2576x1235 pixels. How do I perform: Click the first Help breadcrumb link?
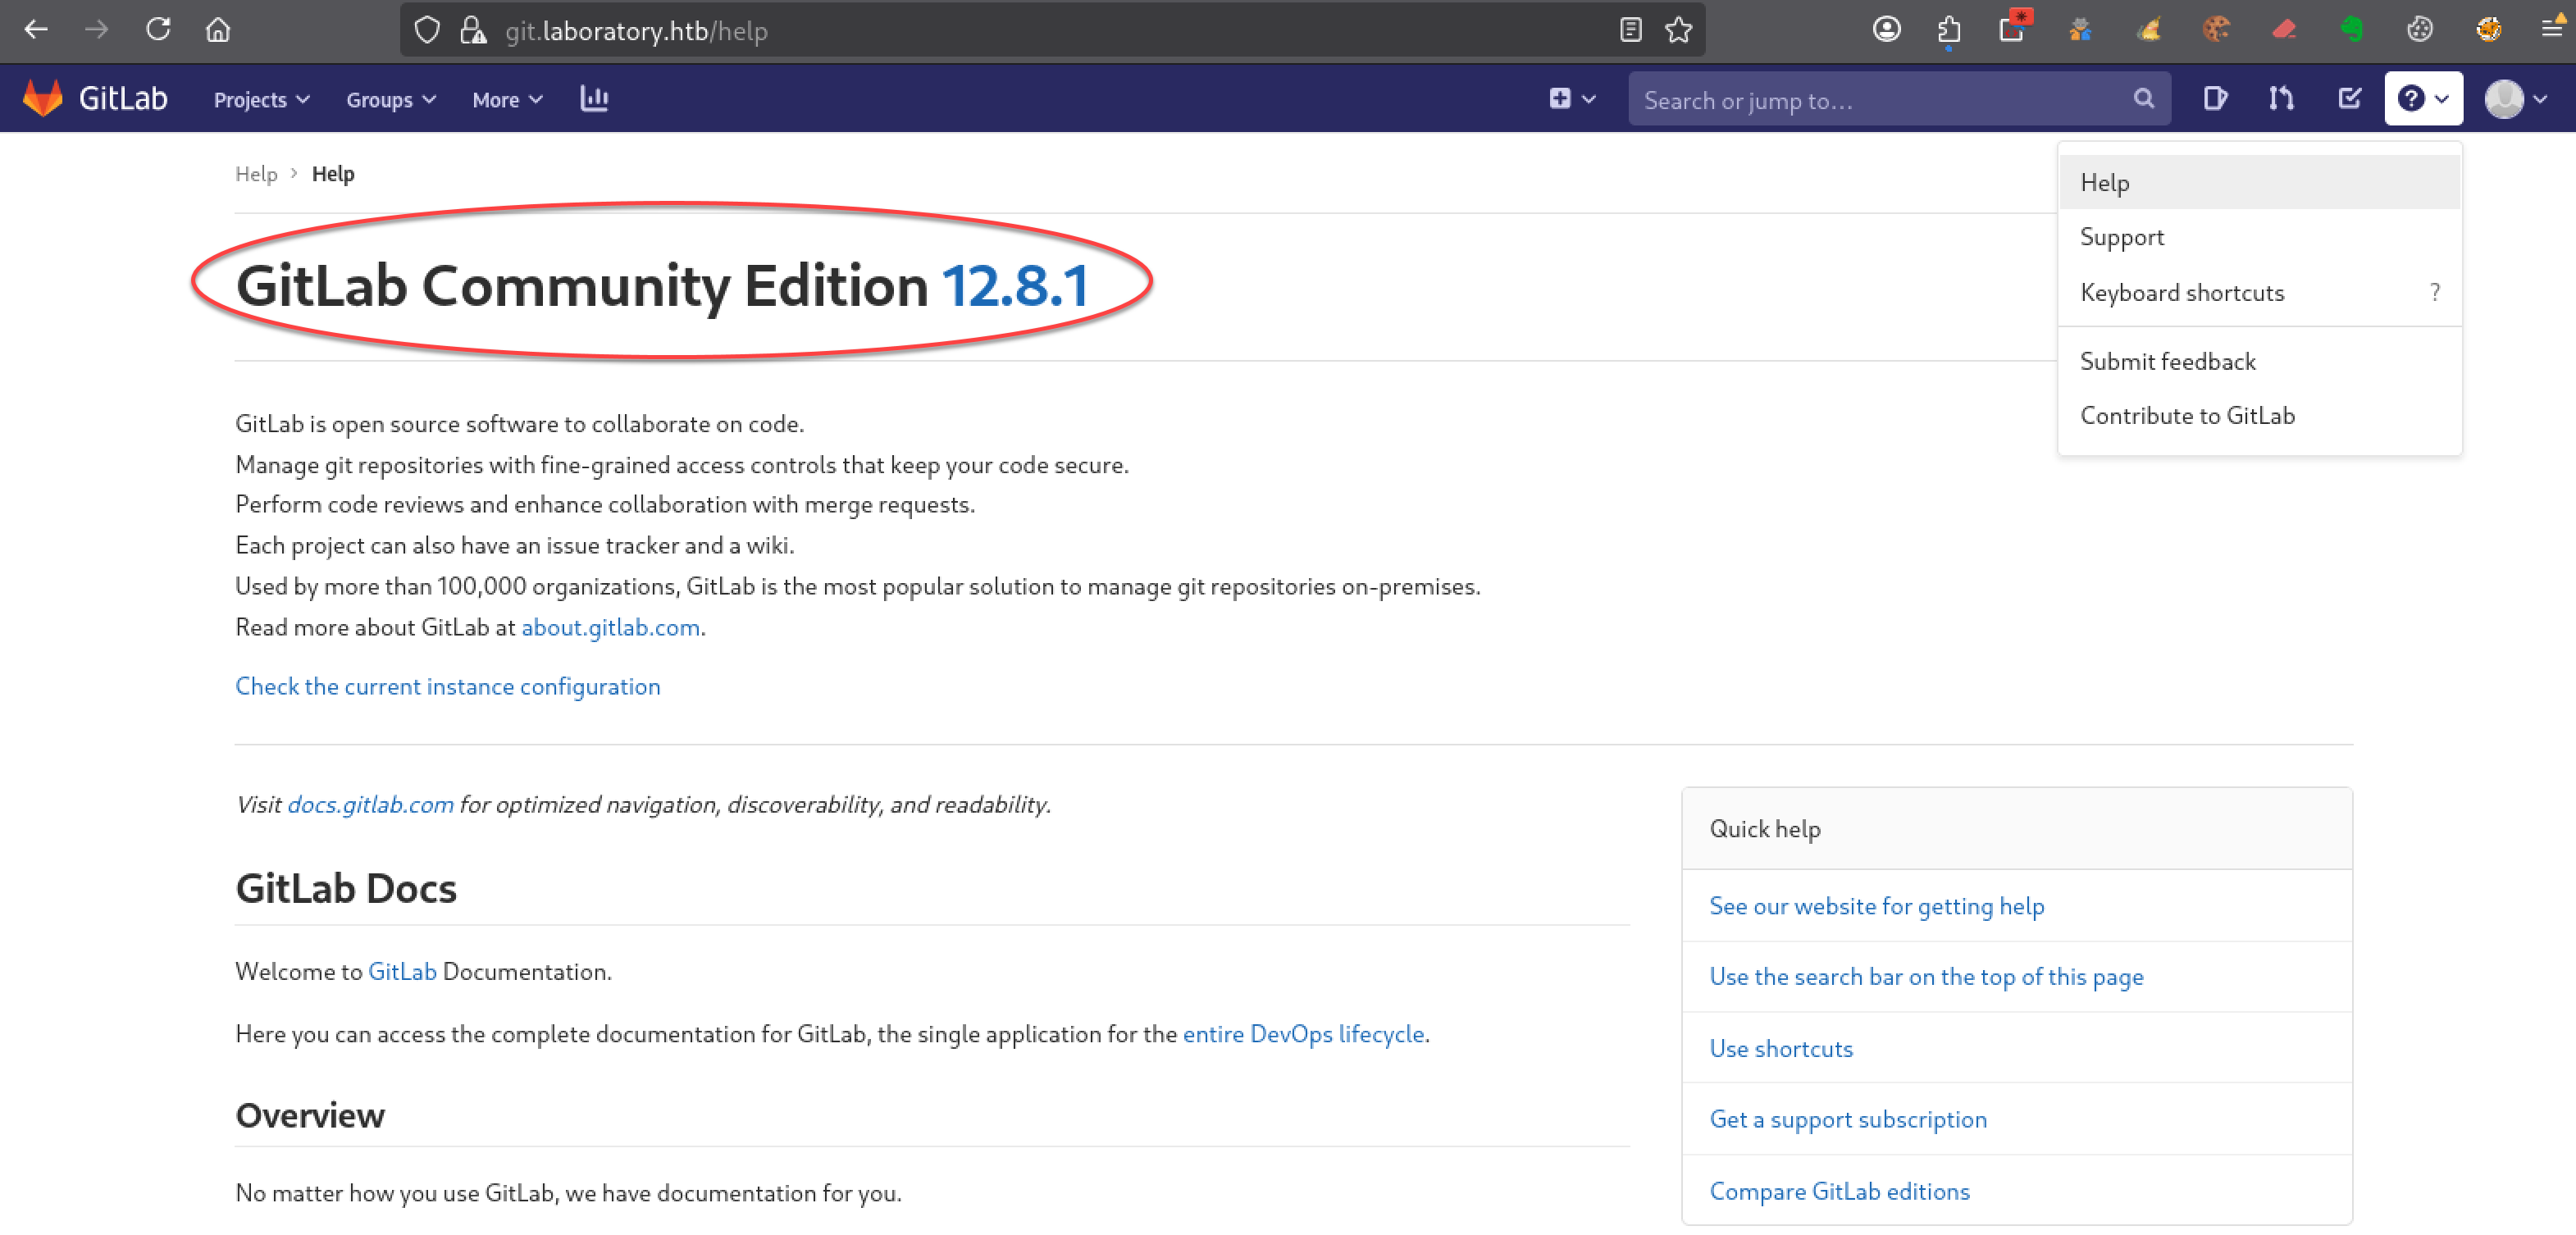[256, 174]
